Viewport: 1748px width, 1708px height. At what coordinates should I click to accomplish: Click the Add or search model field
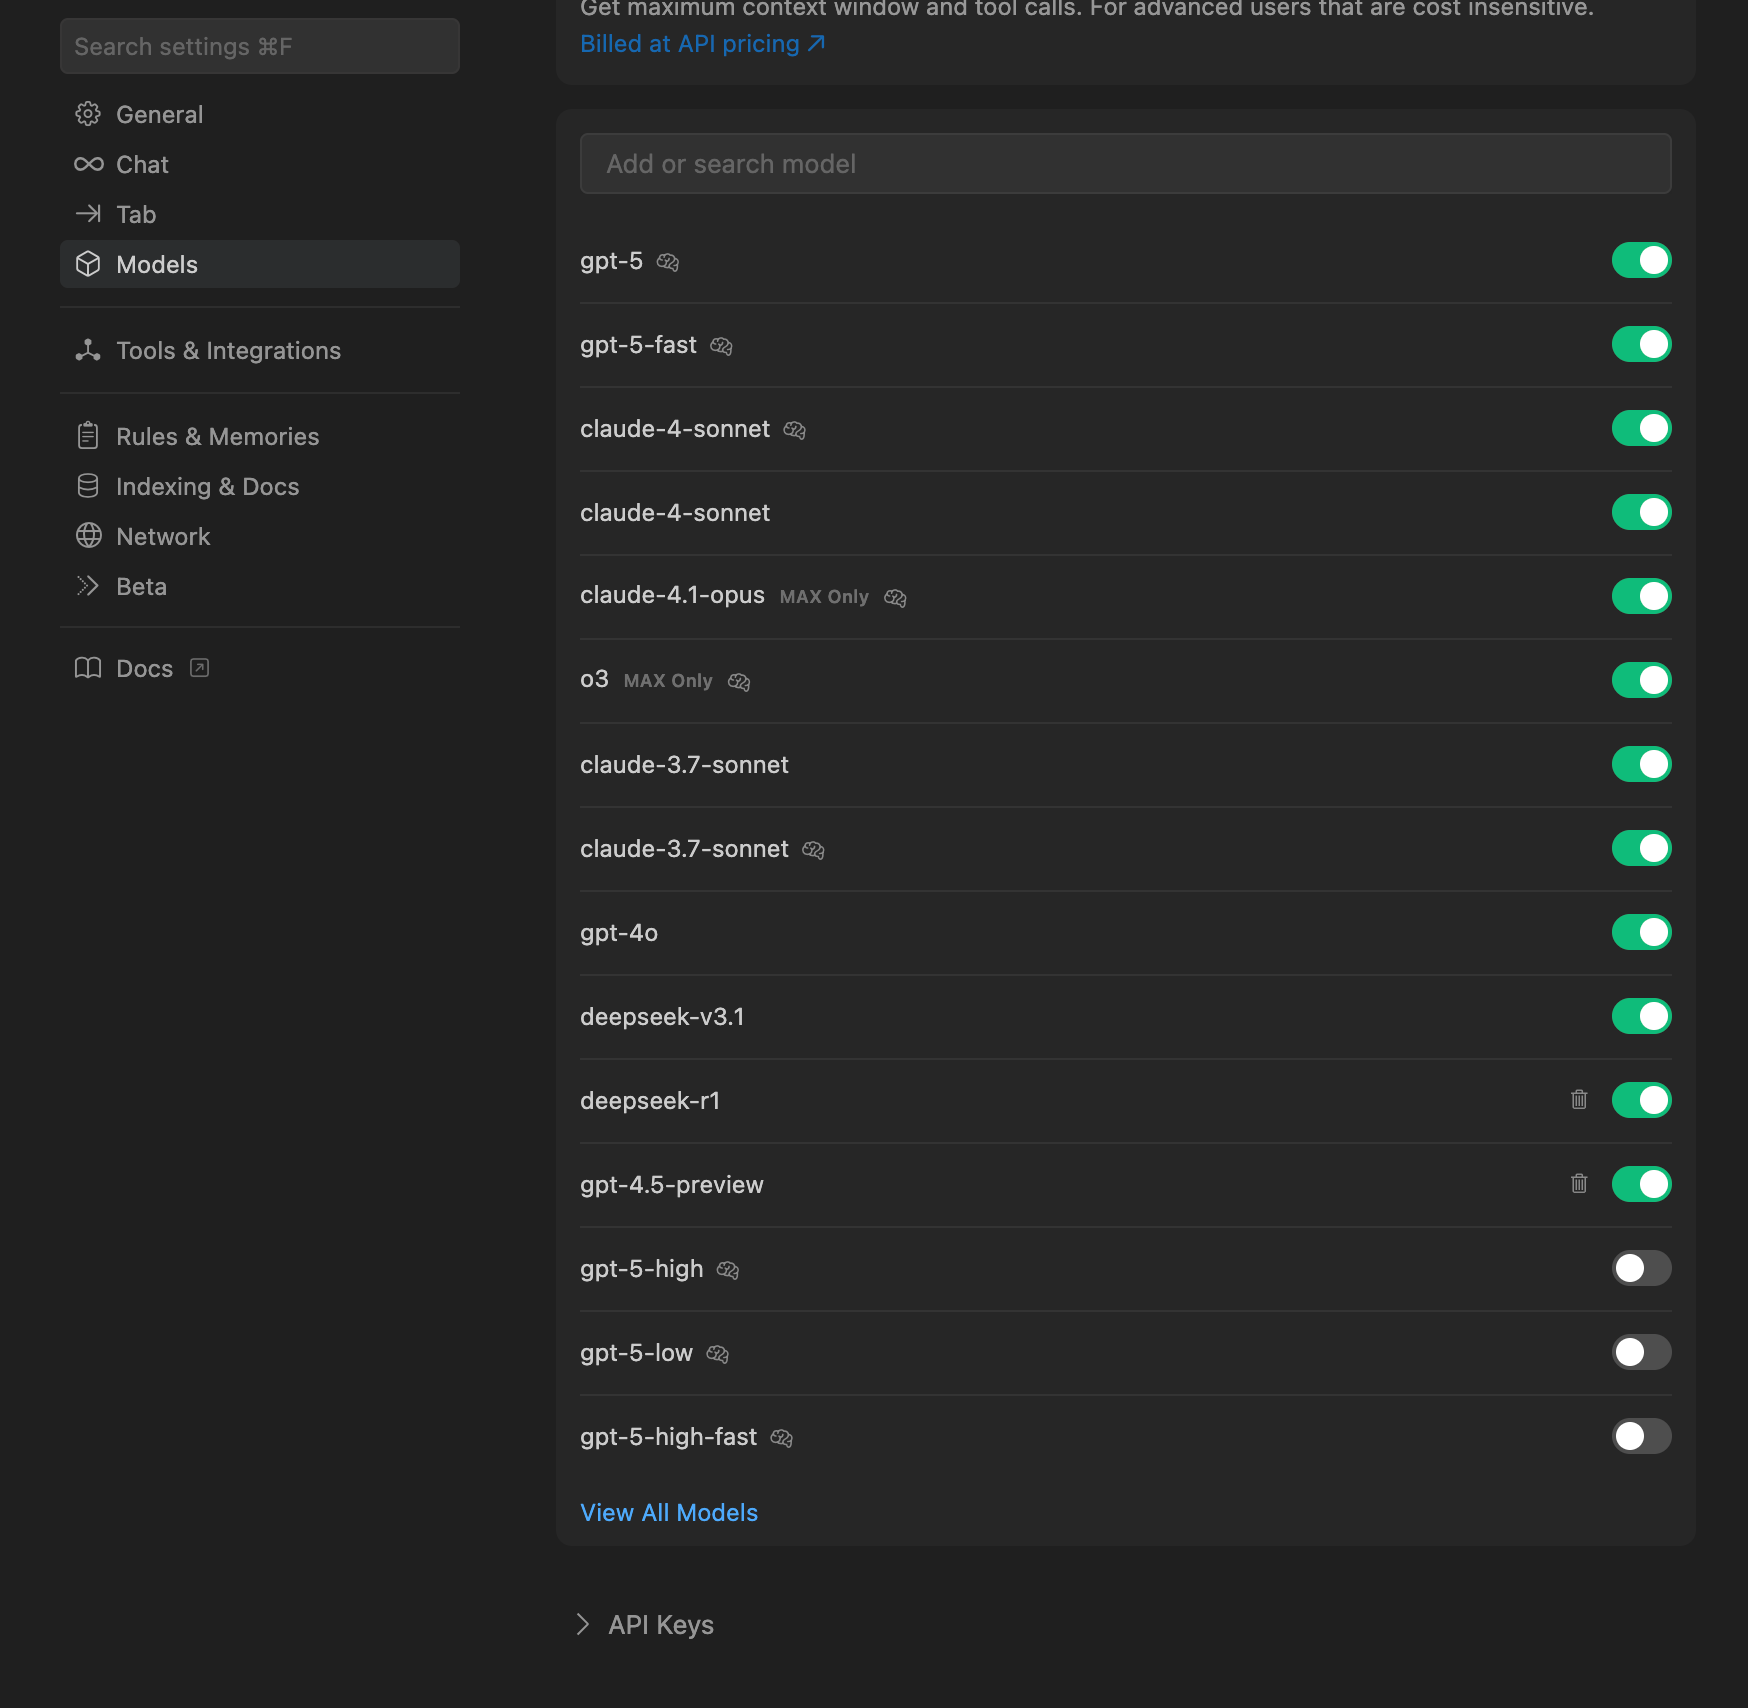(1125, 163)
